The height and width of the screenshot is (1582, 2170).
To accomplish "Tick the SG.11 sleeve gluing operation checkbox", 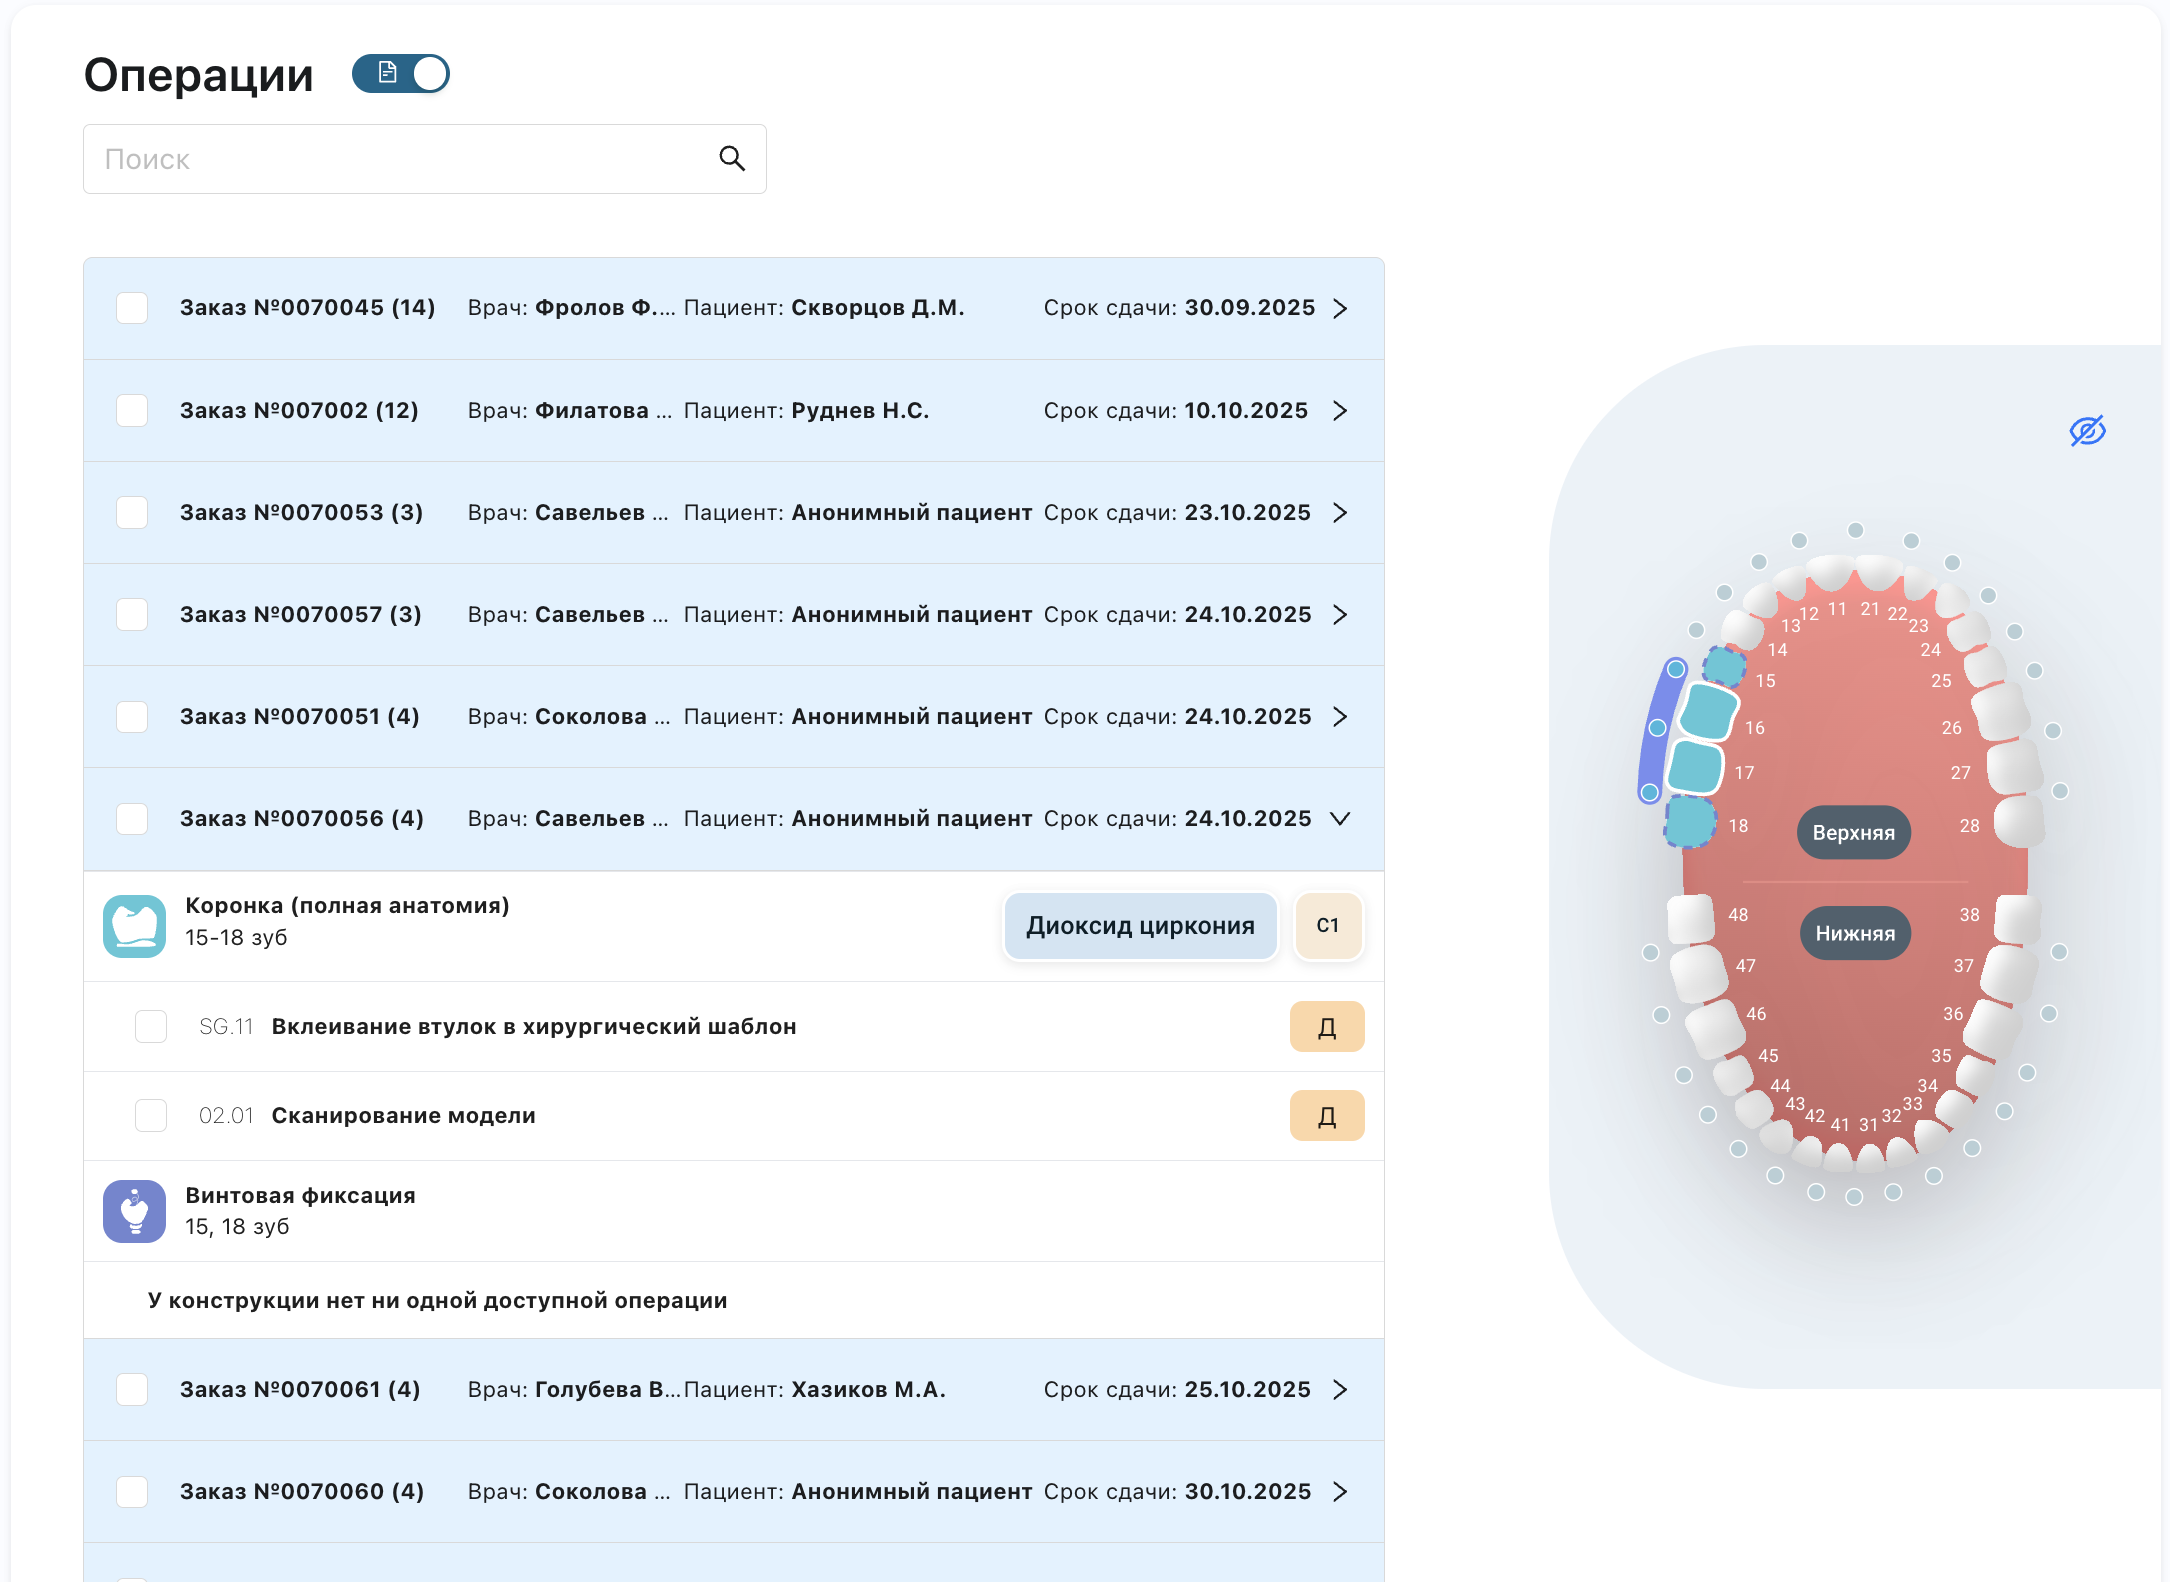I will [151, 1027].
